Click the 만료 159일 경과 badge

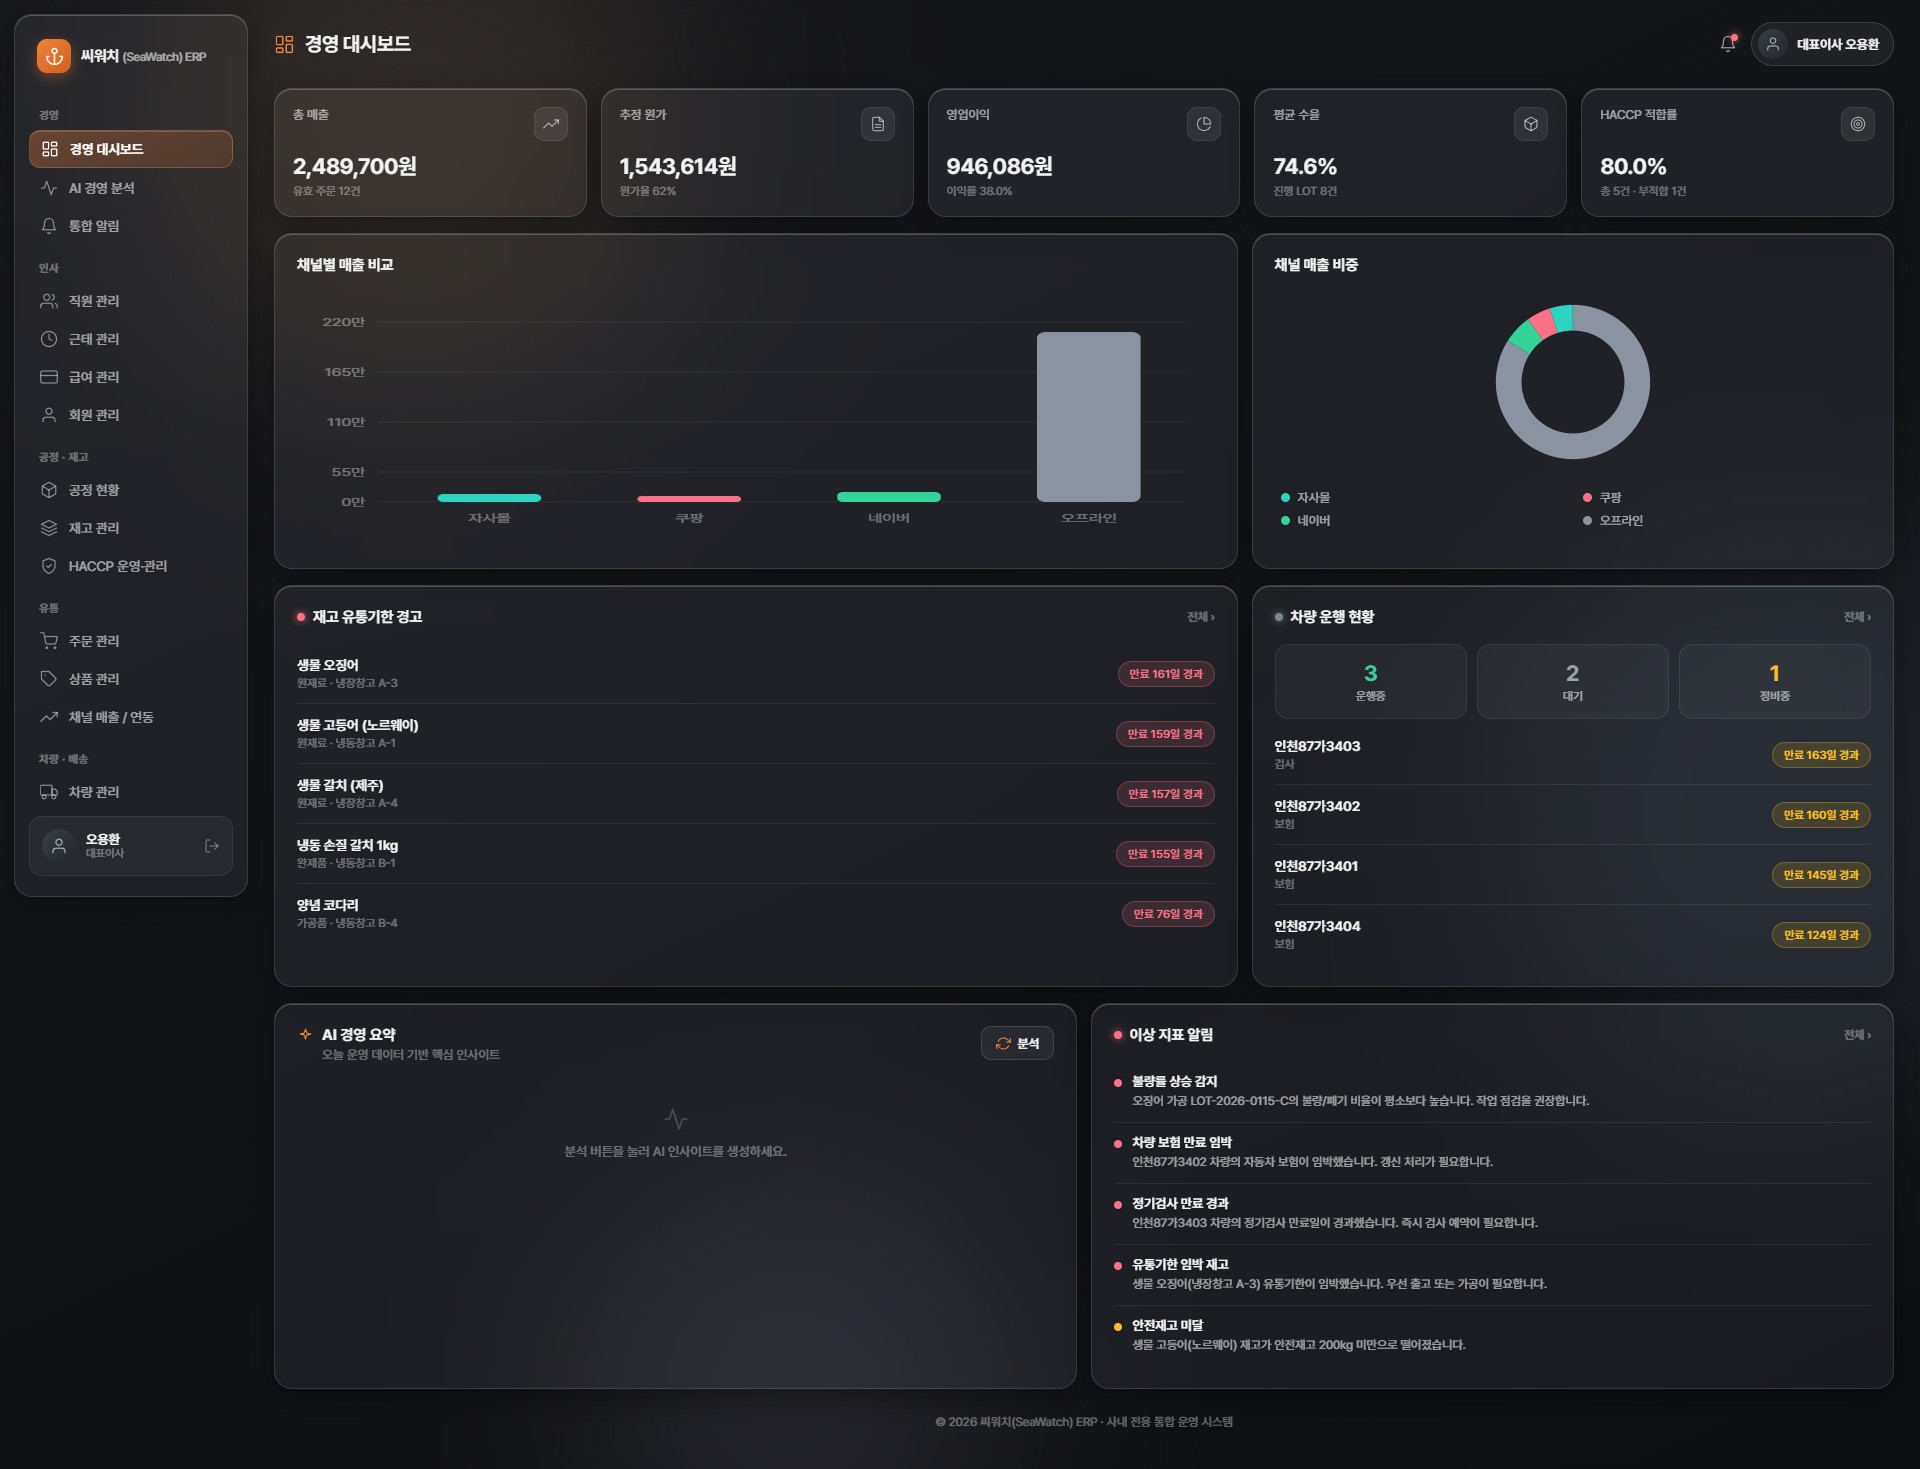coord(1165,734)
